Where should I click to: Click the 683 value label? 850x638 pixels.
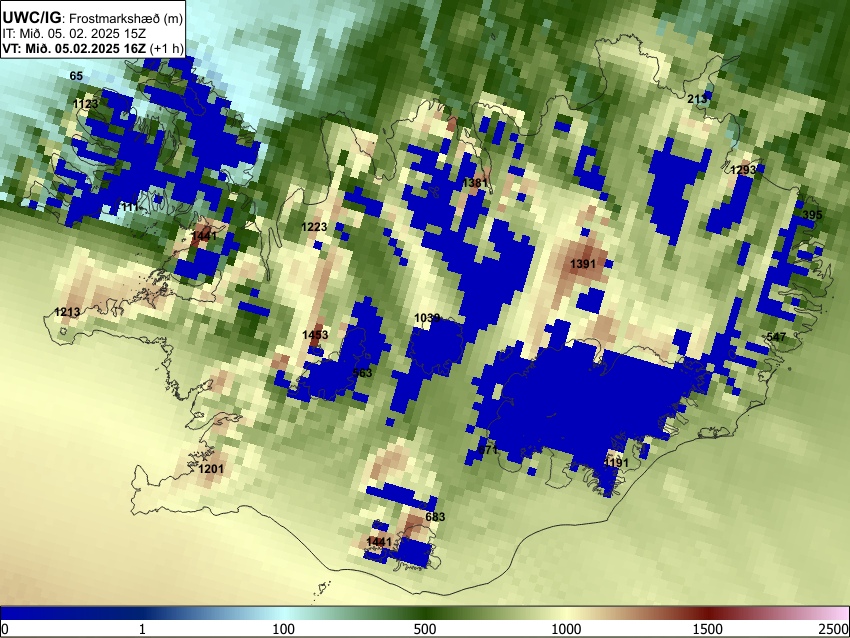435,517
